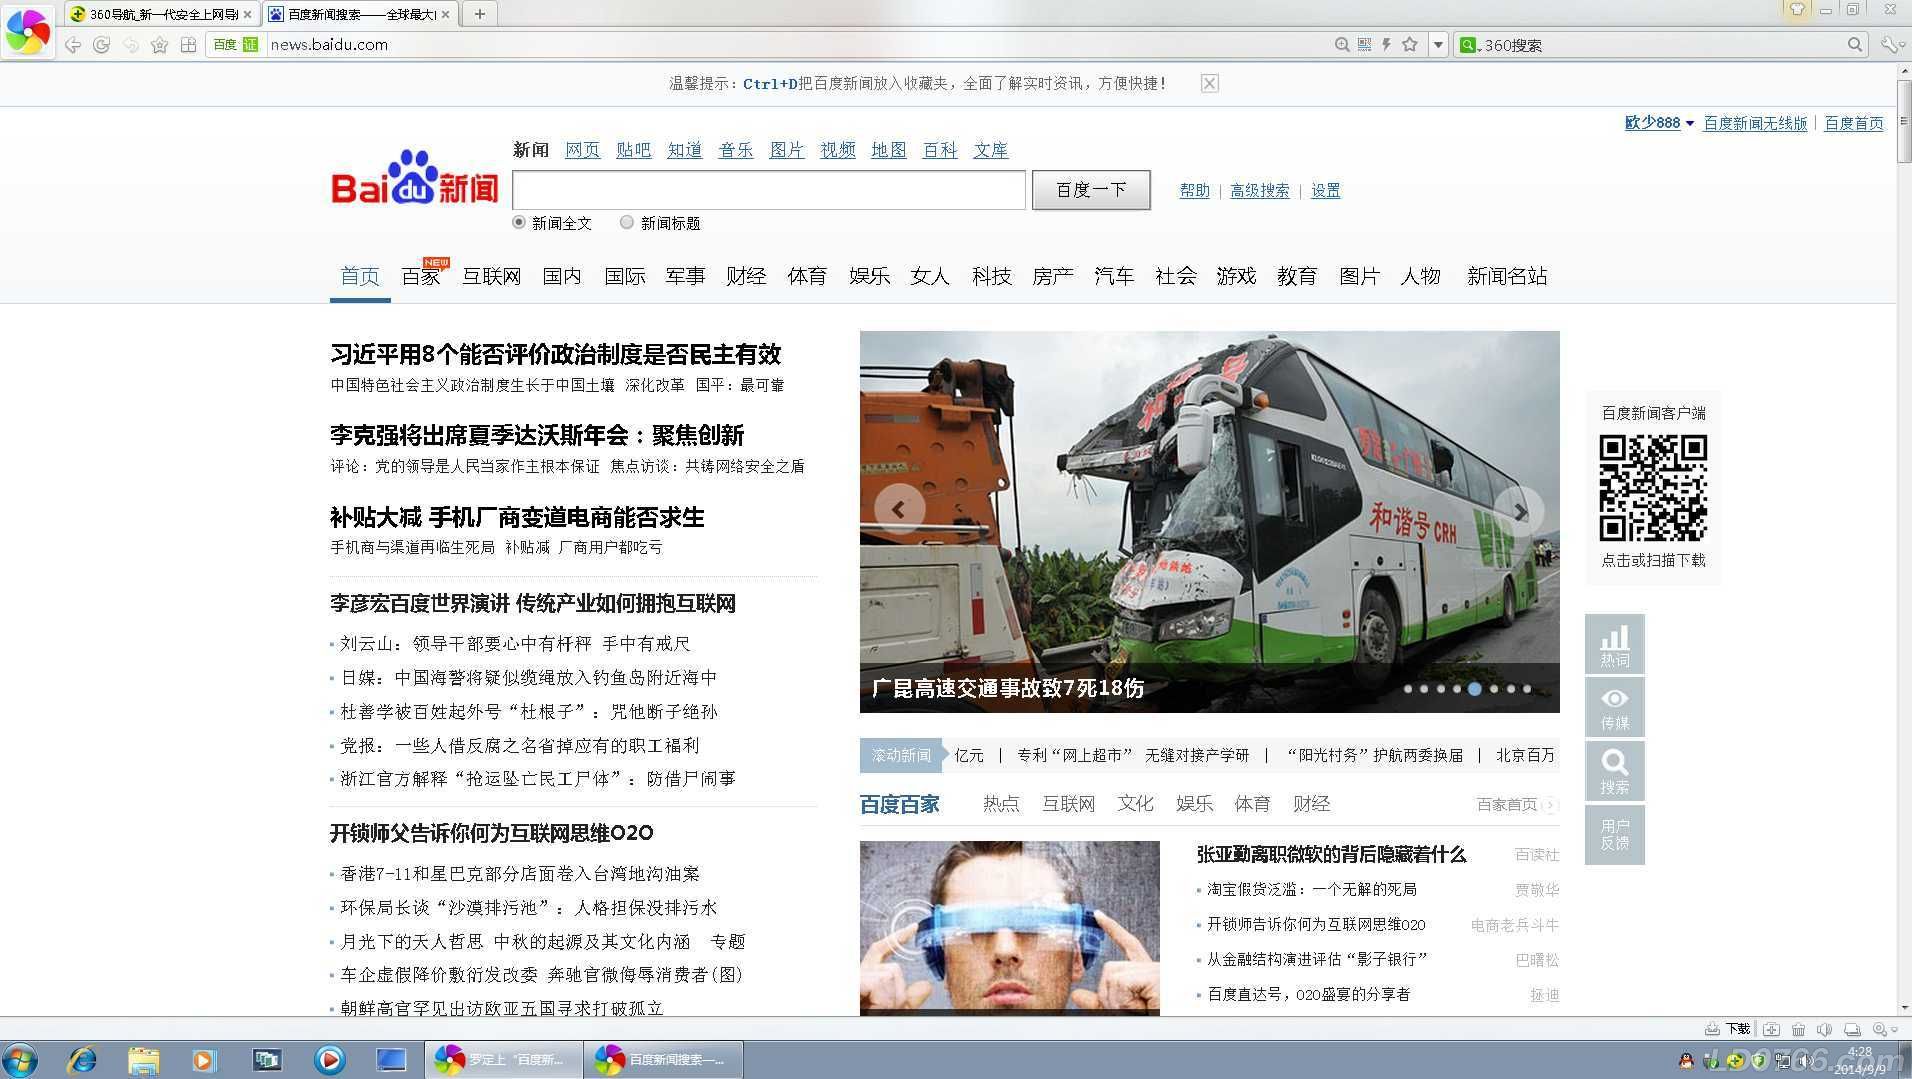
Task: Click the trash bin status bar icon
Action: click(x=1798, y=1028)
